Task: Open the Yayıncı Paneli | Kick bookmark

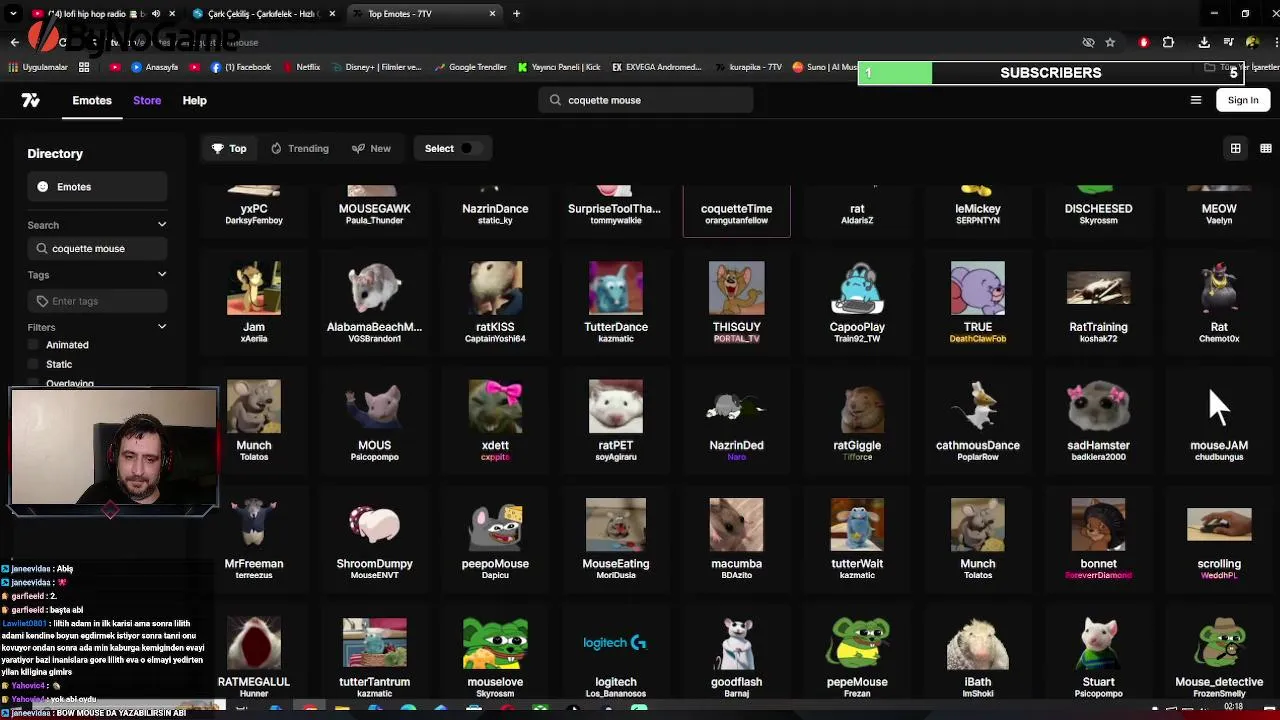Action: 559,67
